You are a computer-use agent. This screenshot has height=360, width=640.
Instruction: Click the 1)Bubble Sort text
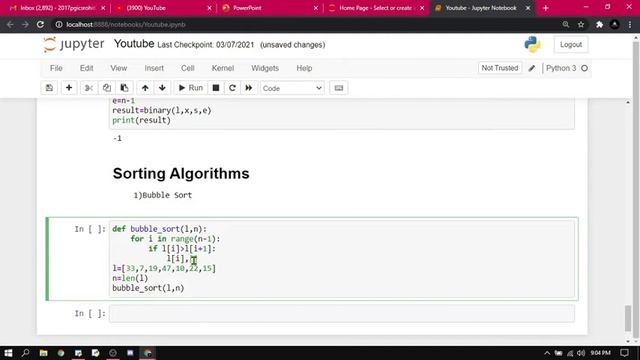click(162, 195)
